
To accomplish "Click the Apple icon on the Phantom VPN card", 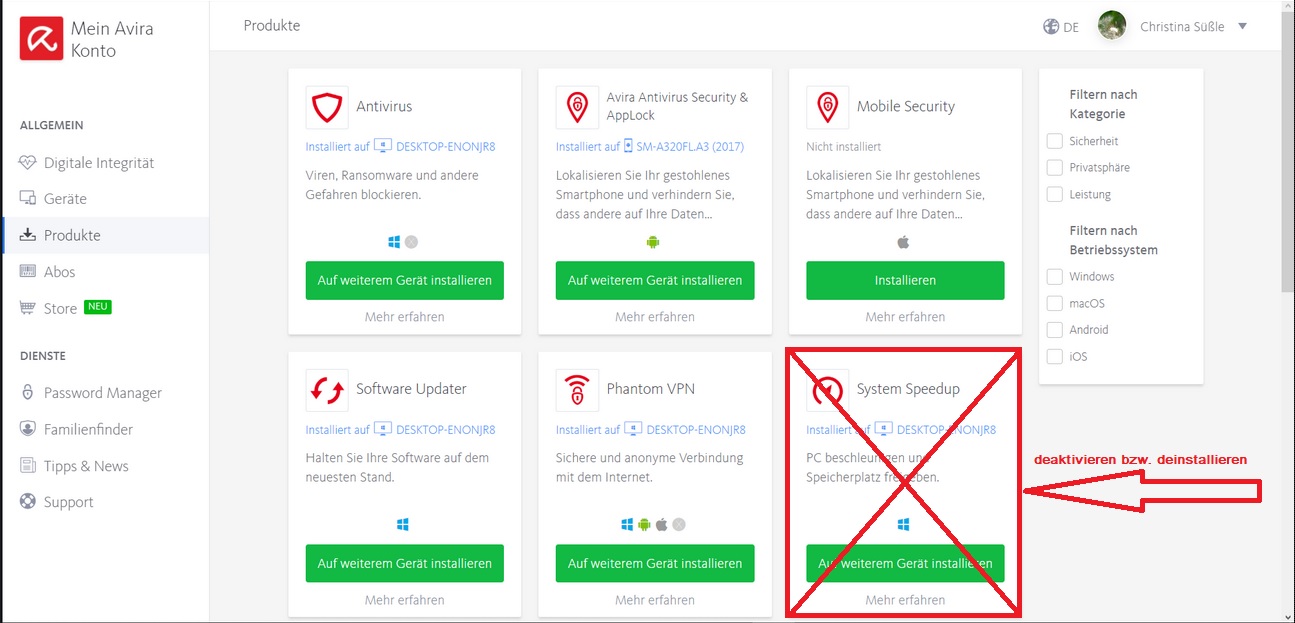I will point(661,524).
